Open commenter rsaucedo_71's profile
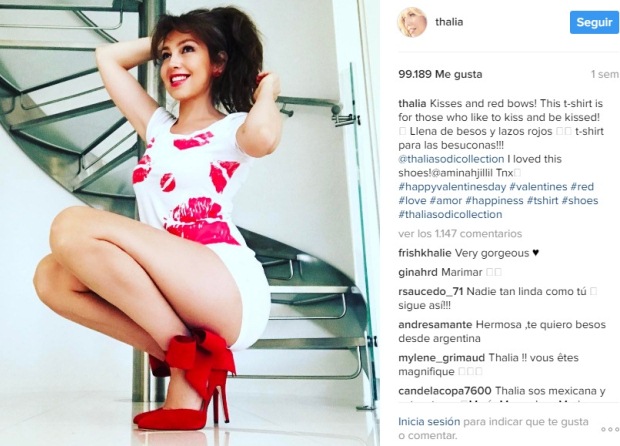Screen dimensions: 620x446 pos(431,292)
